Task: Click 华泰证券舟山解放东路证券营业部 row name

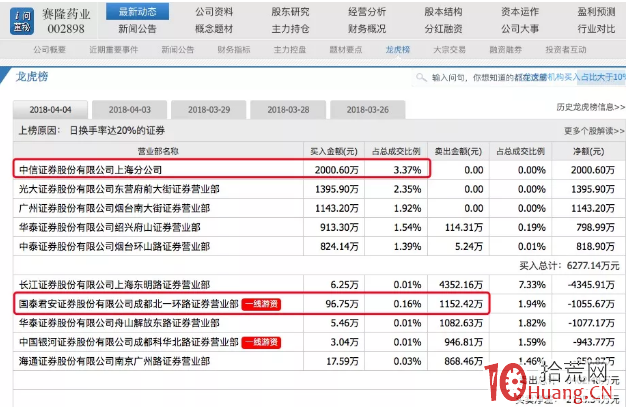Action: click(x=119, y=323)
